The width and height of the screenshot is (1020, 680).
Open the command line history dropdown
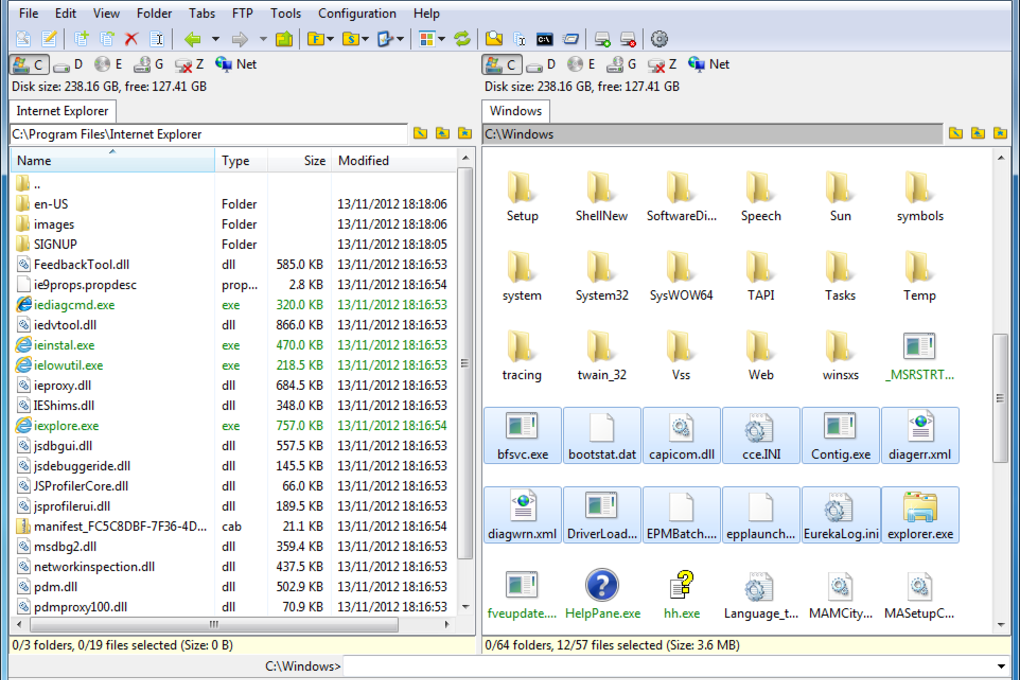click(x=1001, y=666)
